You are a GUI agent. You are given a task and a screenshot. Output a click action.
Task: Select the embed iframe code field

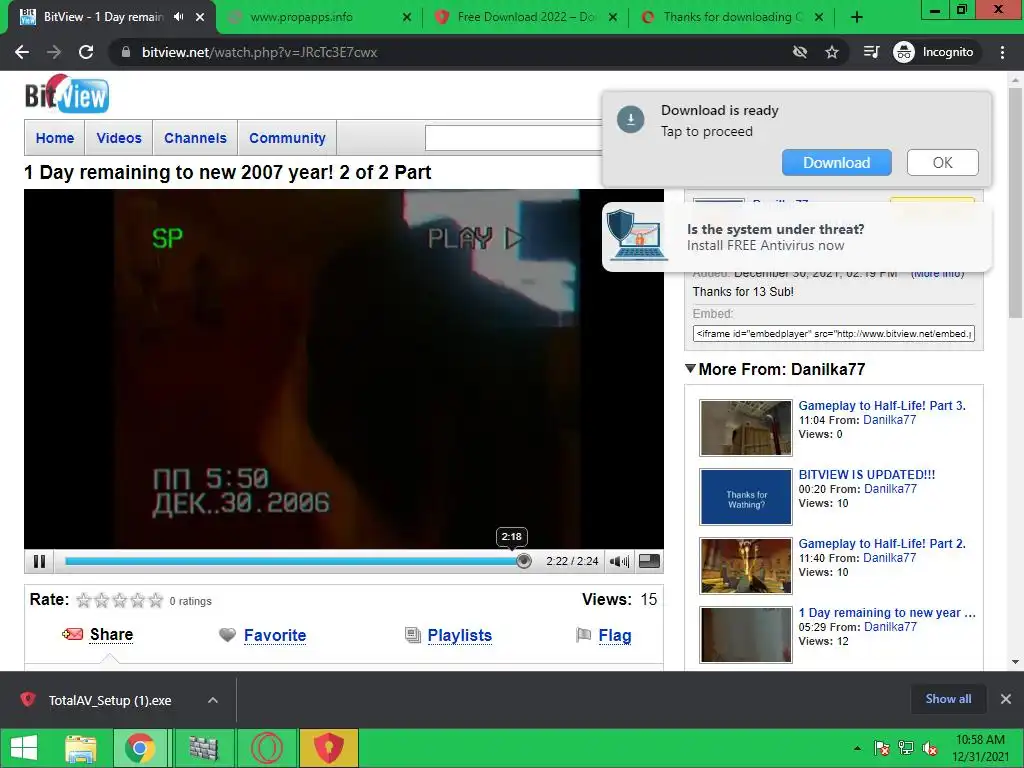coord(833,334)
